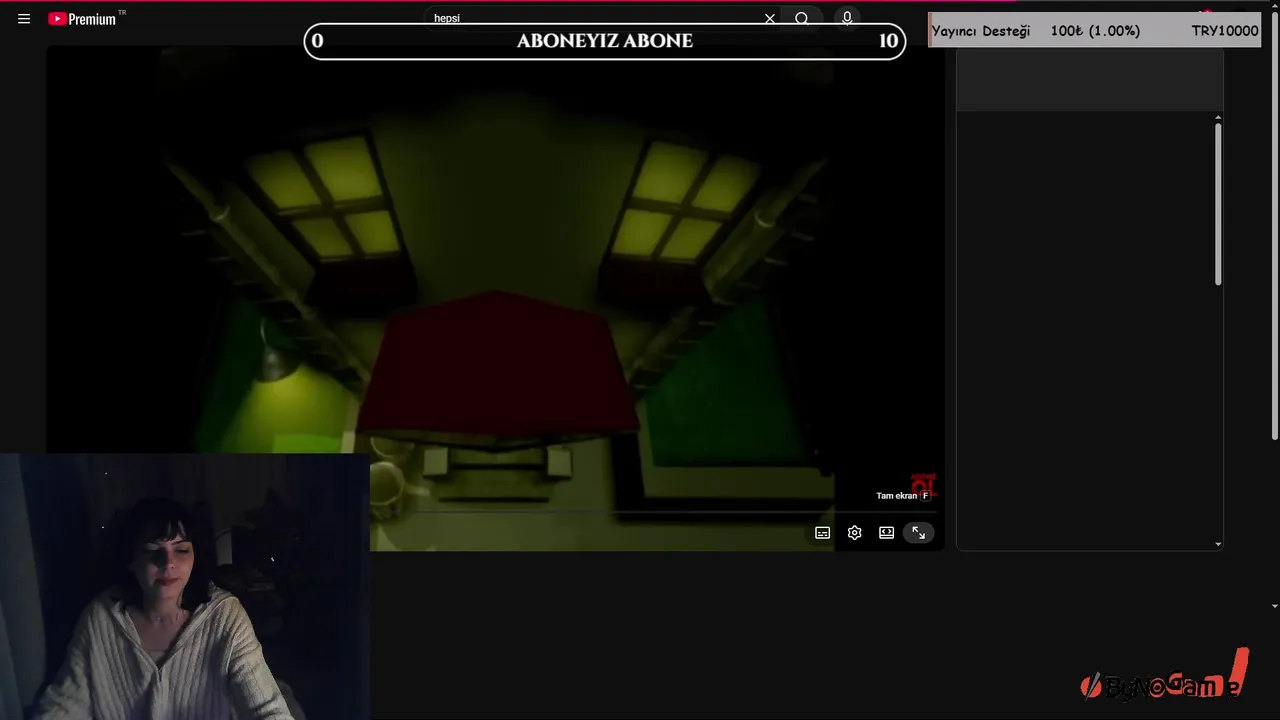The width and height of the screenshot is (1280, 720).
Task: Click the page scrollbar's bottom arrow
Action: tap(1274, 605)
